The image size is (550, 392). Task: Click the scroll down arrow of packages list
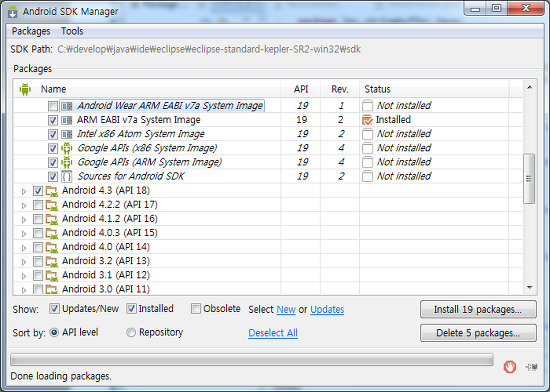click(529, 288)
